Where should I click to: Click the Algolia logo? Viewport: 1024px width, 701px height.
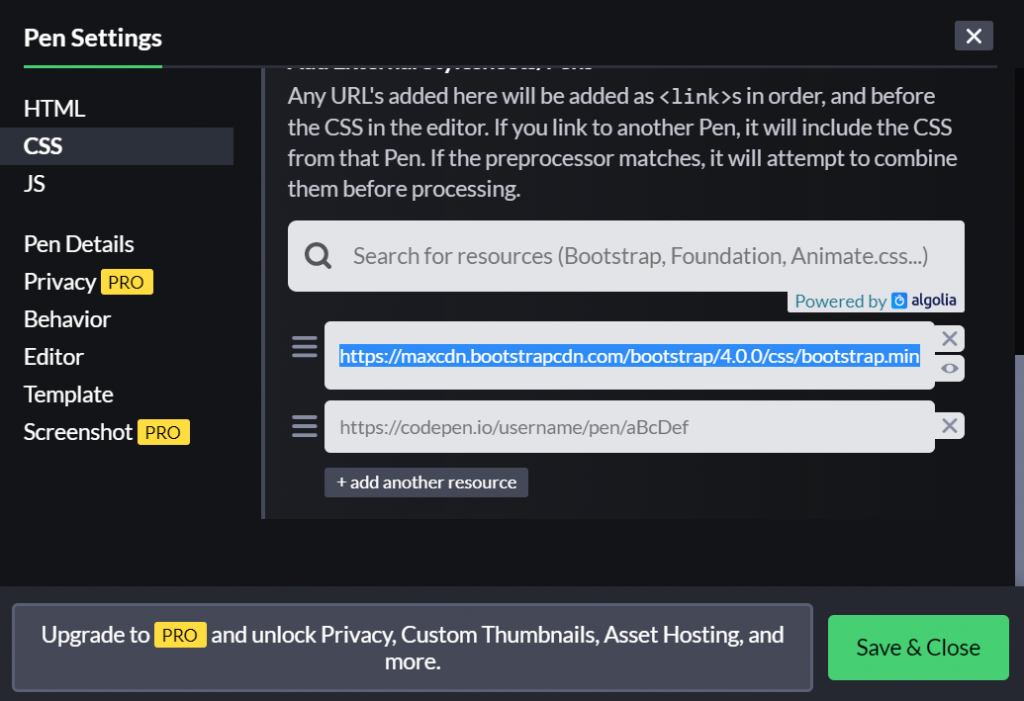pyautogui.click(x=924, y=301)
